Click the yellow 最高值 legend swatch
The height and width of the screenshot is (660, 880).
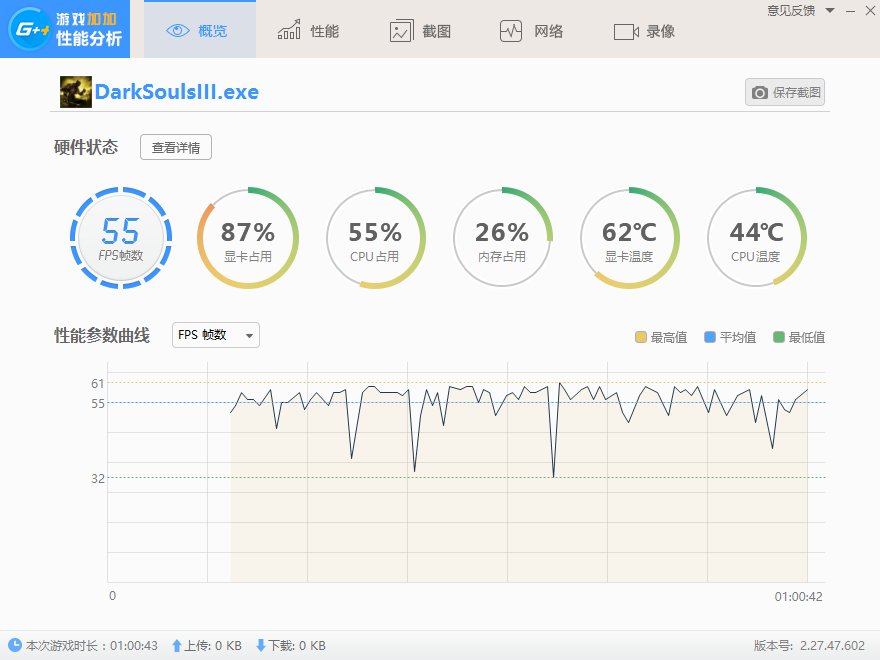(x=640, y=337)
